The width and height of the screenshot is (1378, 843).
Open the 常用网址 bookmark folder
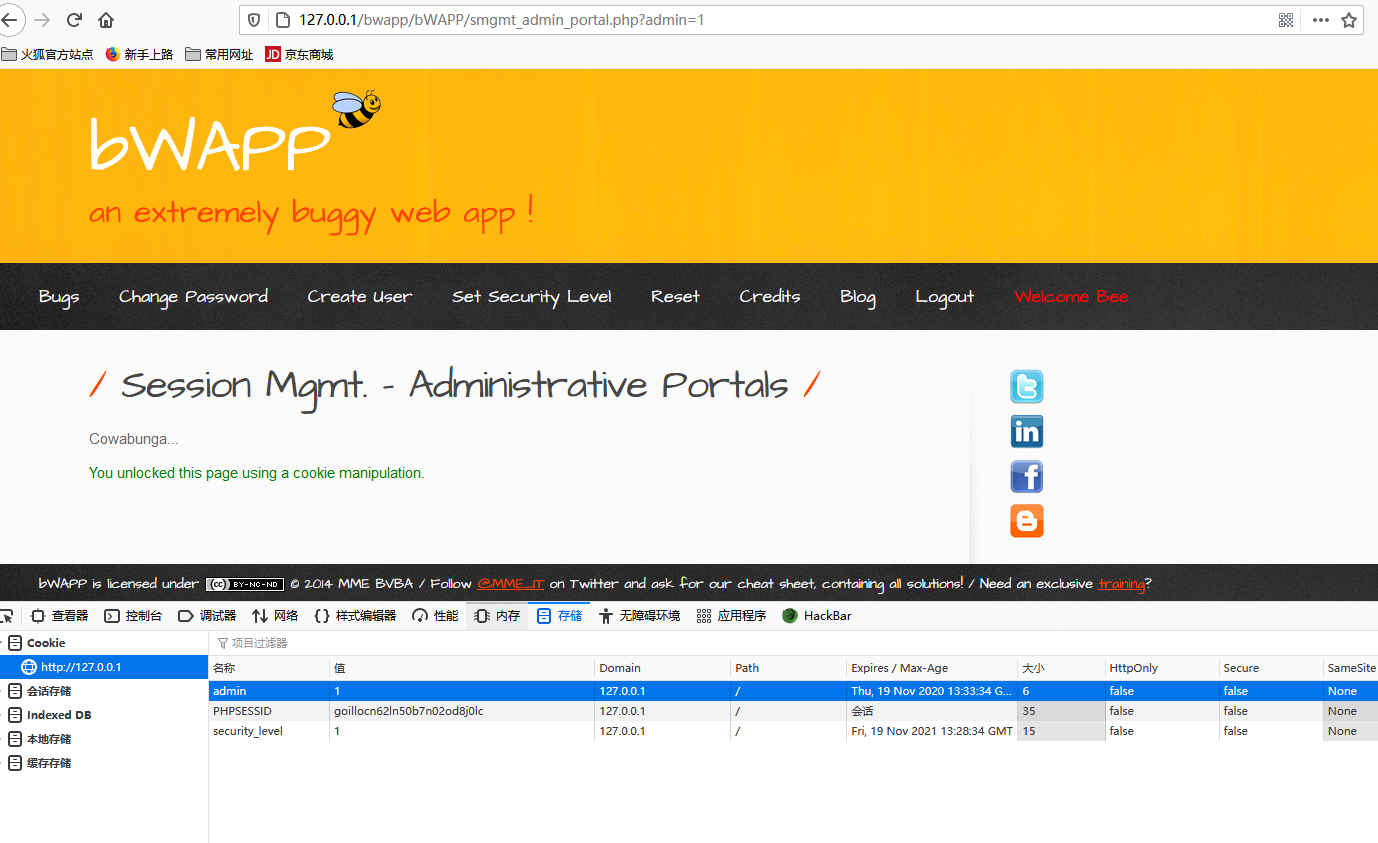220,55
